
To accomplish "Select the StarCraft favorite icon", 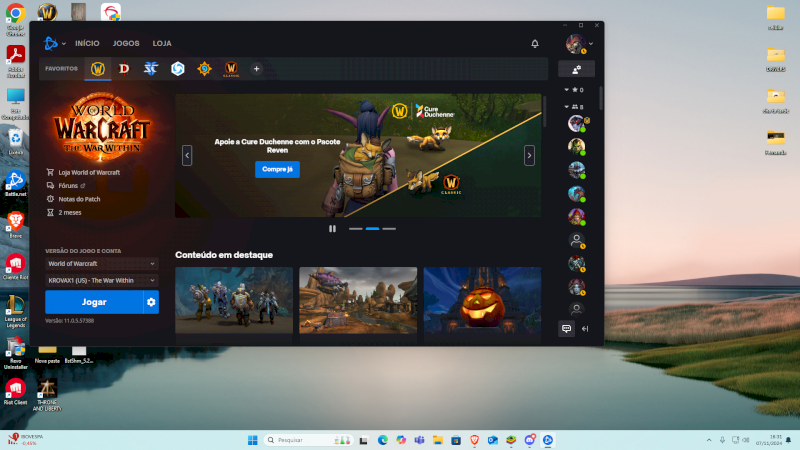I will tap(151, 68).
